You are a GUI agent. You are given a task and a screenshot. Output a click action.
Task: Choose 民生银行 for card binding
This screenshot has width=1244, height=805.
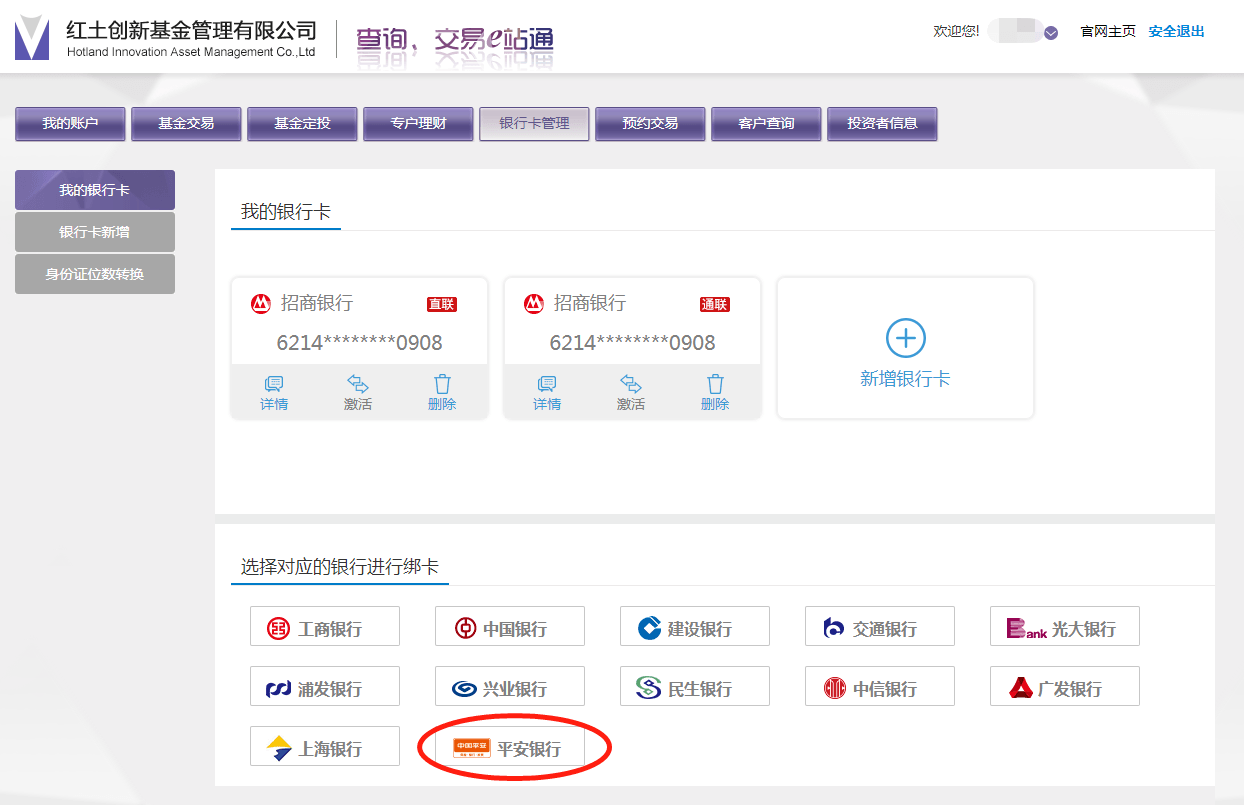click(695, 686)
